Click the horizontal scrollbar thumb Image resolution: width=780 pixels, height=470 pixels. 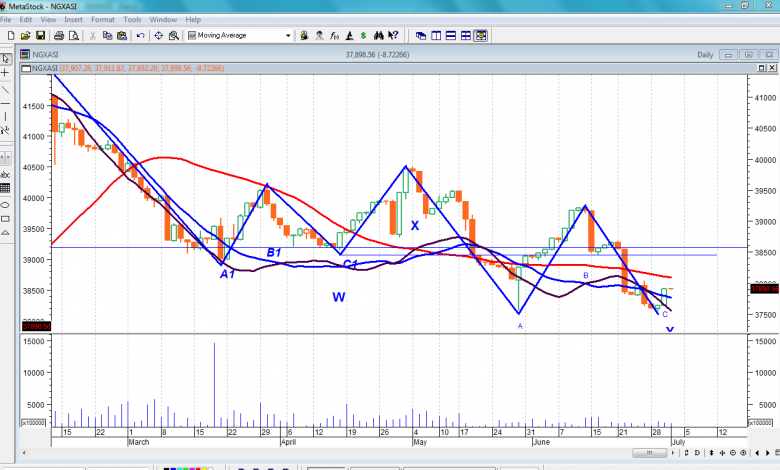pyautogui.click(x=649, y=453)
